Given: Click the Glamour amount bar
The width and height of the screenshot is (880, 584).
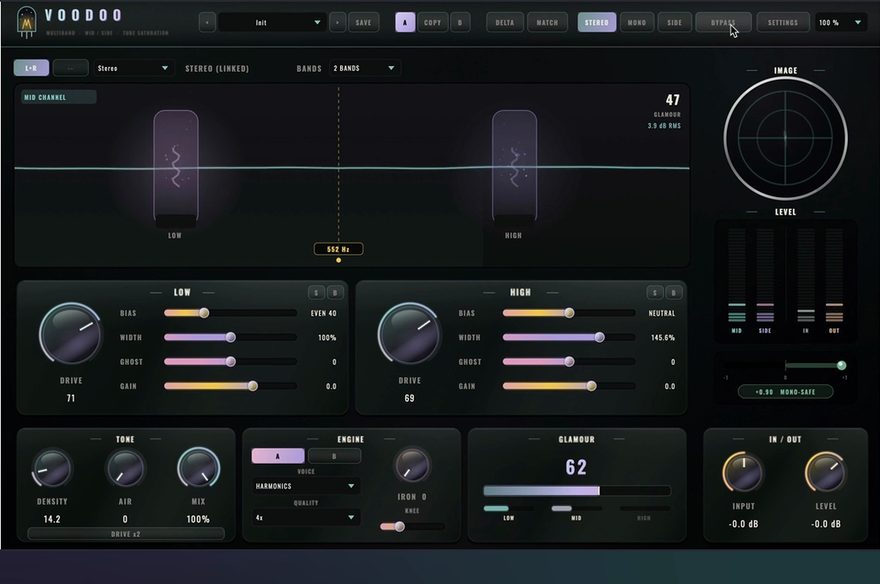Looking at the screenshot, I should 576,491.
